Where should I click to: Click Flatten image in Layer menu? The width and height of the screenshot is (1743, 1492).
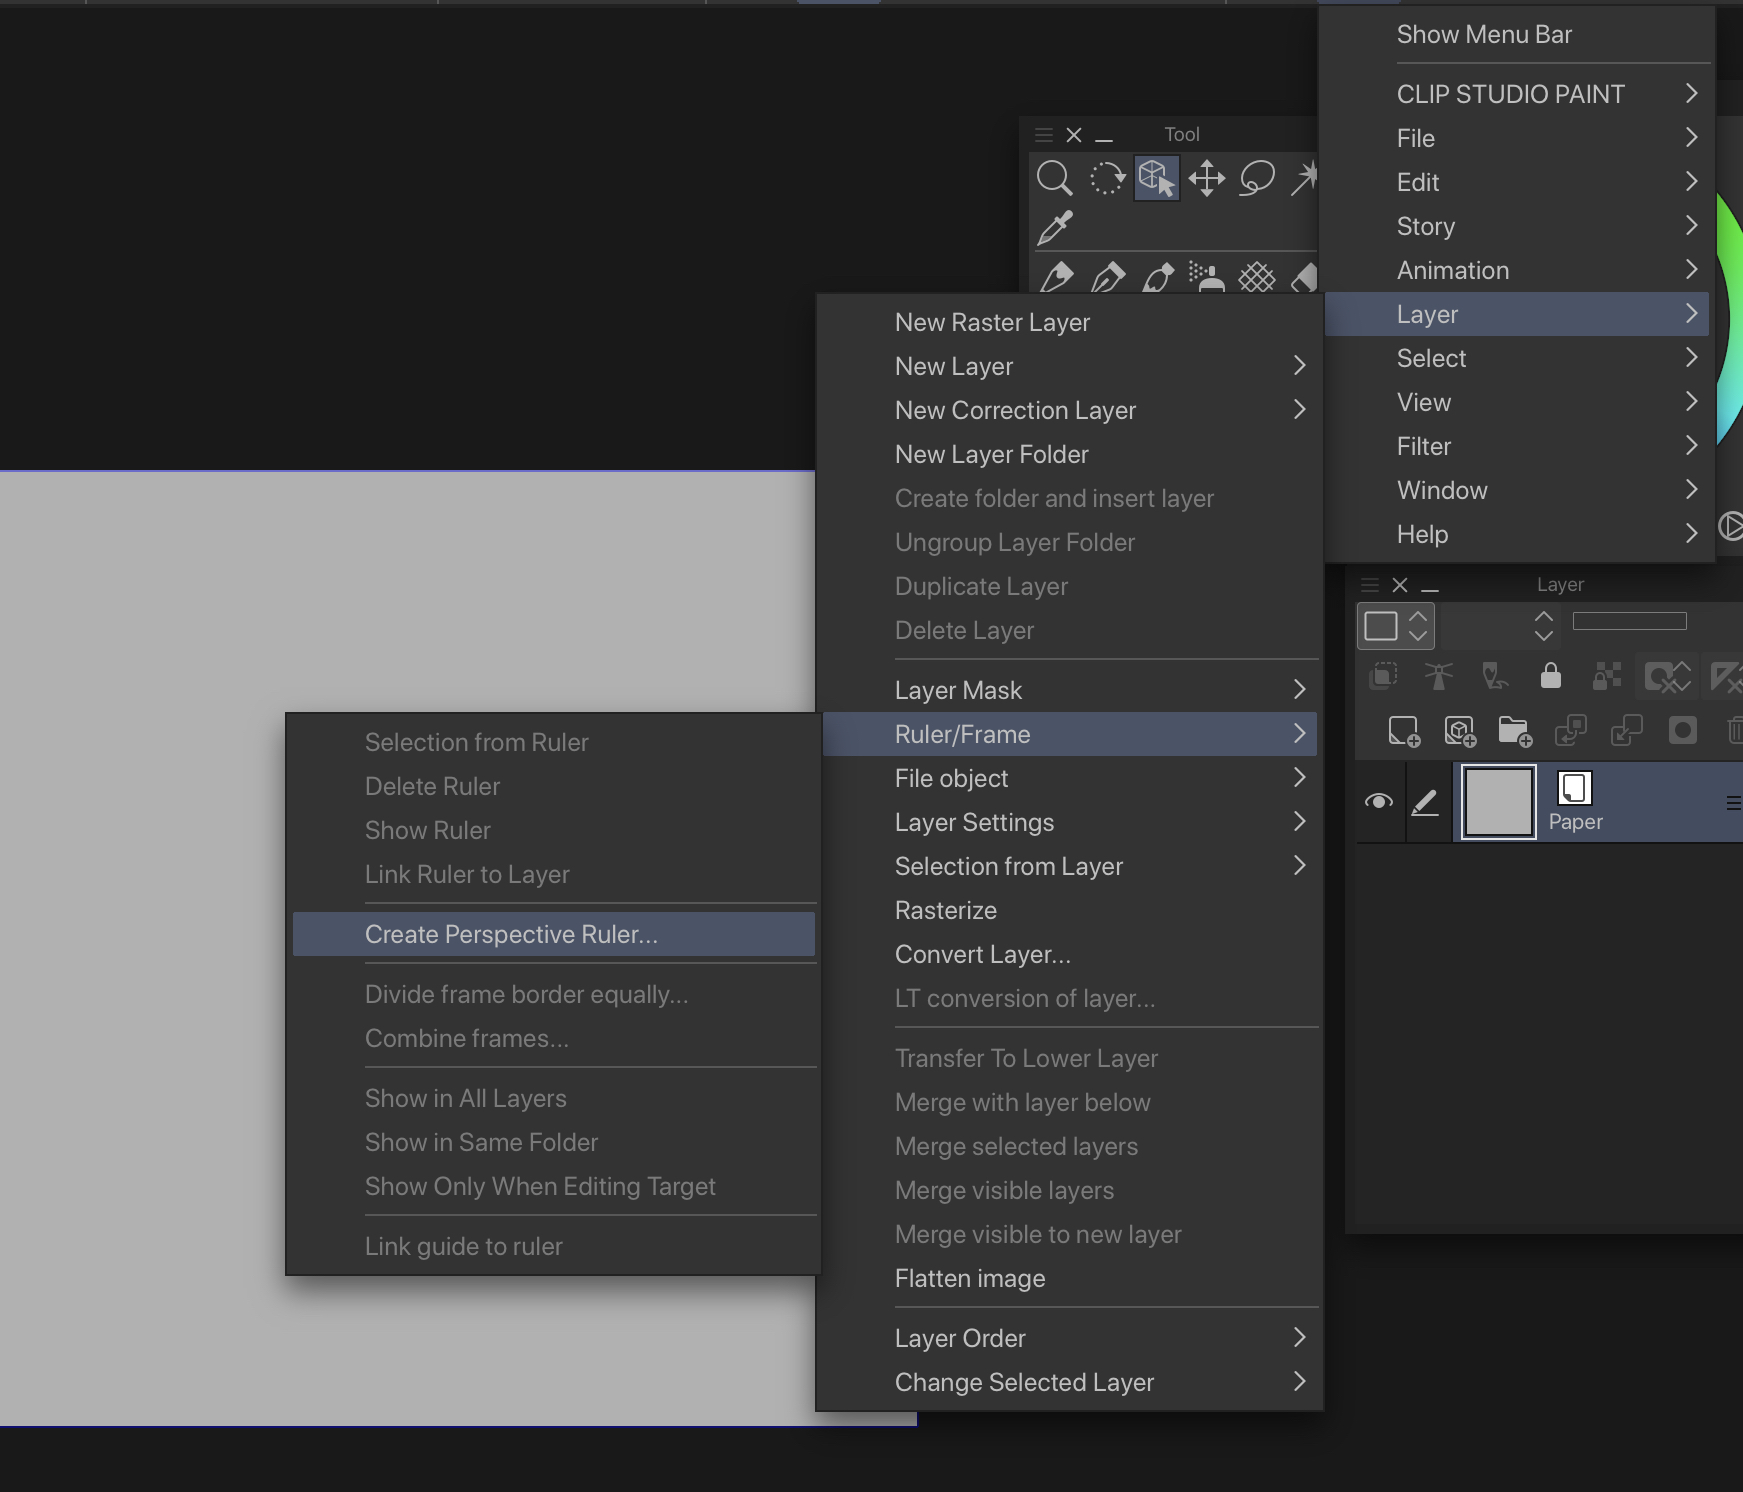click(970, 1278)
